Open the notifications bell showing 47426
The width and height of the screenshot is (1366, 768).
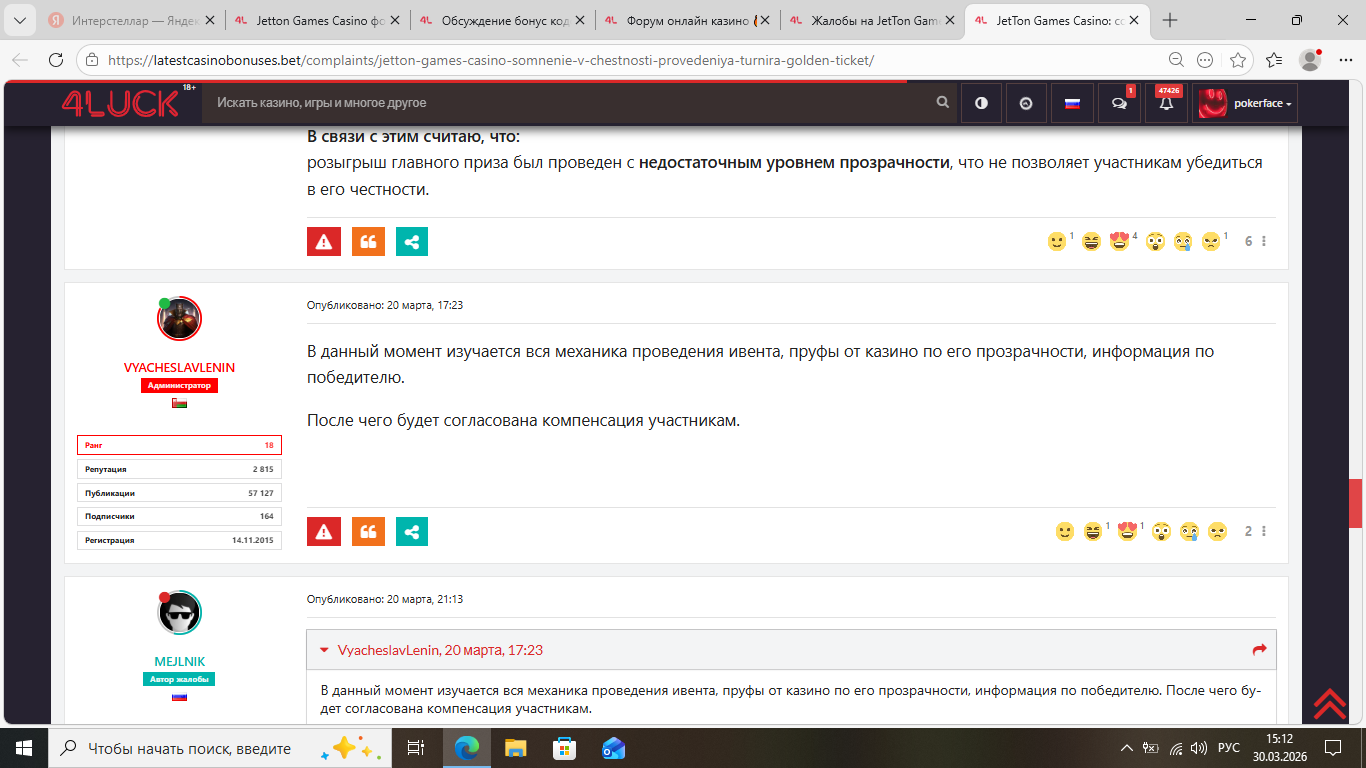coord(1166,103)
